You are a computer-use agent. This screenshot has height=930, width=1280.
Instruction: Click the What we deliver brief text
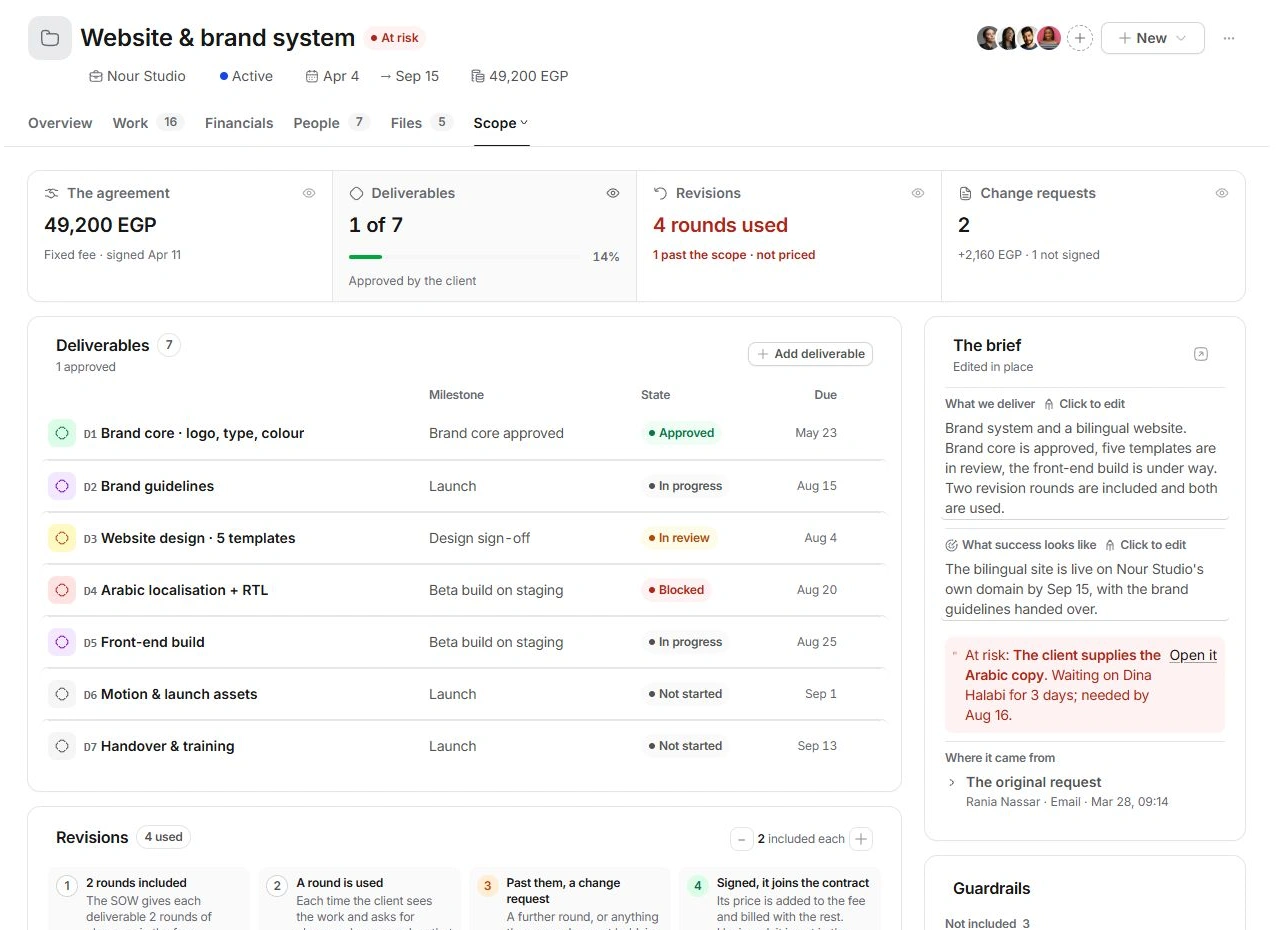(1084, 468)
